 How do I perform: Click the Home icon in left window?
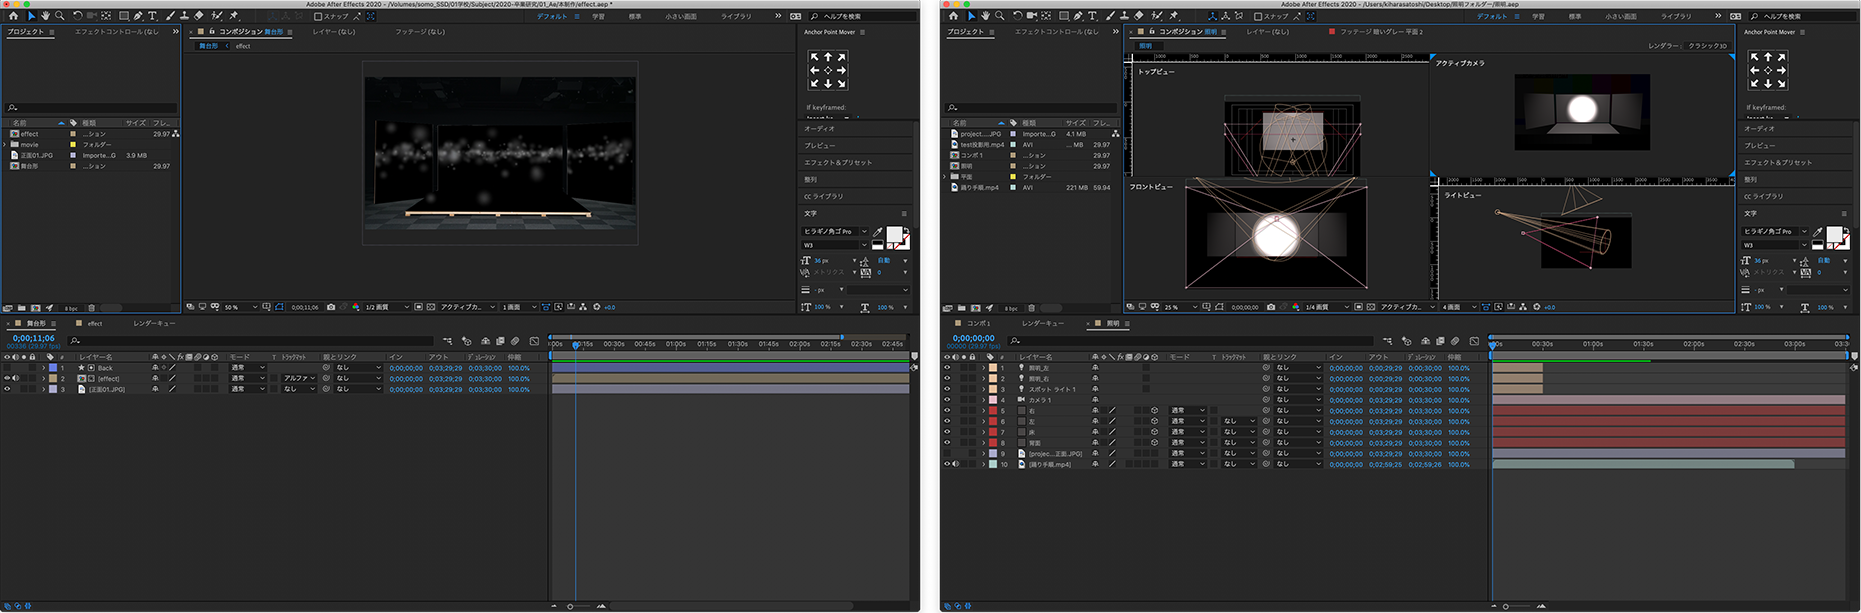pos(13,16)
